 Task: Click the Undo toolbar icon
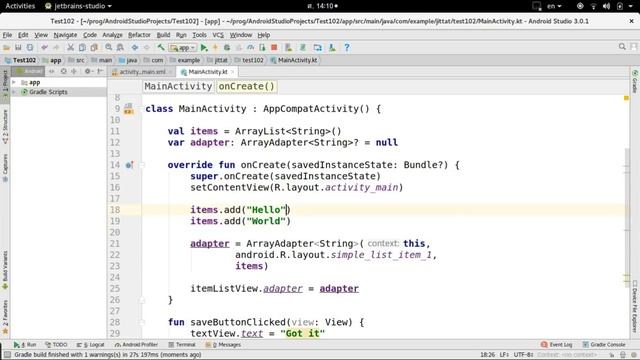(44, 48)
